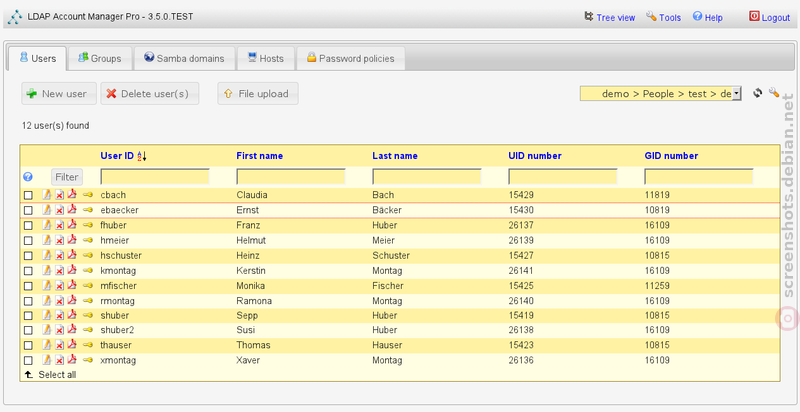The height and width of the screenshot is (412, 800).
Task: Click the File upload button
Action: 258,93
